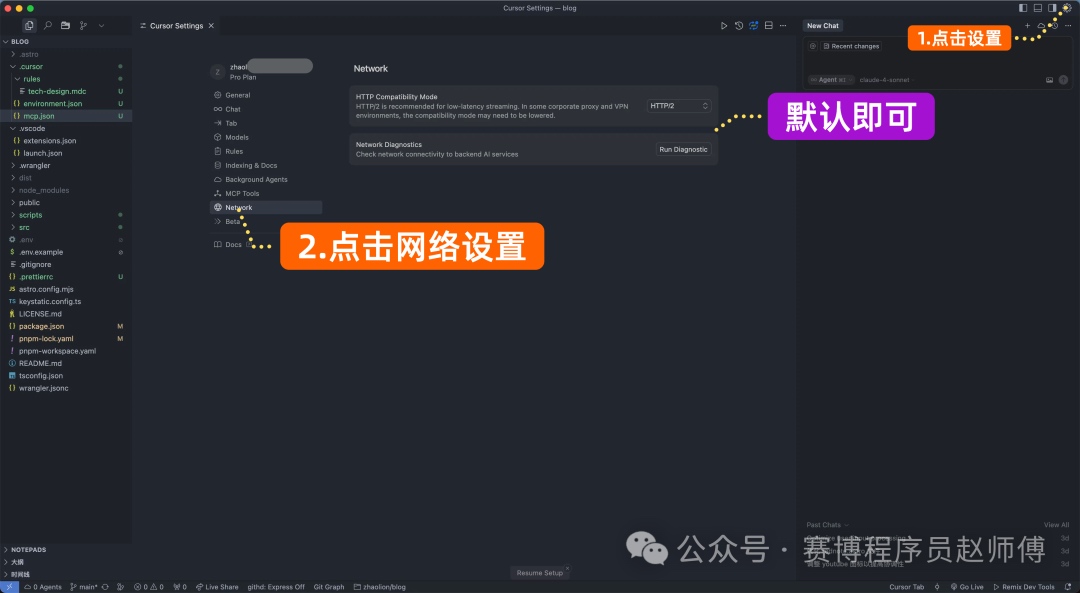Toggle the bottom panel layout icon

[1037, 8]
